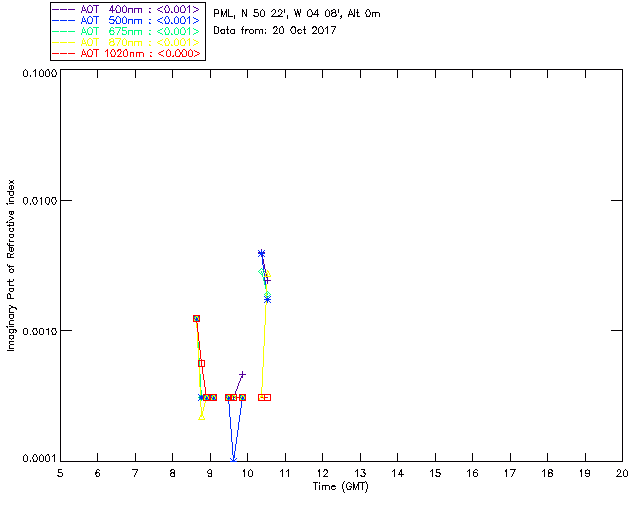This screenshot has height=512, width=640.
Task: Click the 'Imaginary Part of Refractive index' axis title
Action: click(11, 265)
